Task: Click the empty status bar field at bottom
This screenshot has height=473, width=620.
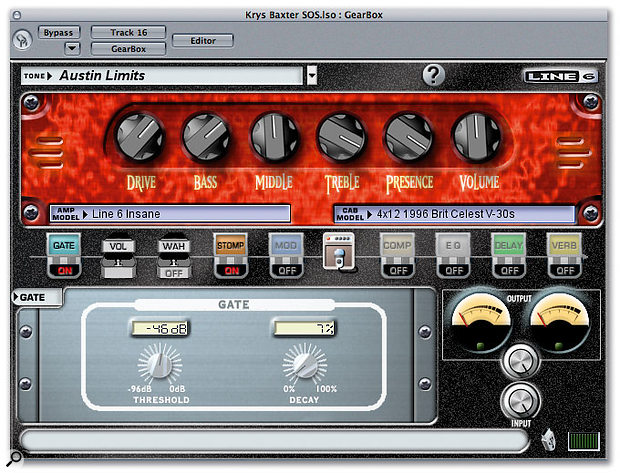Action: [x=274, y=440]
